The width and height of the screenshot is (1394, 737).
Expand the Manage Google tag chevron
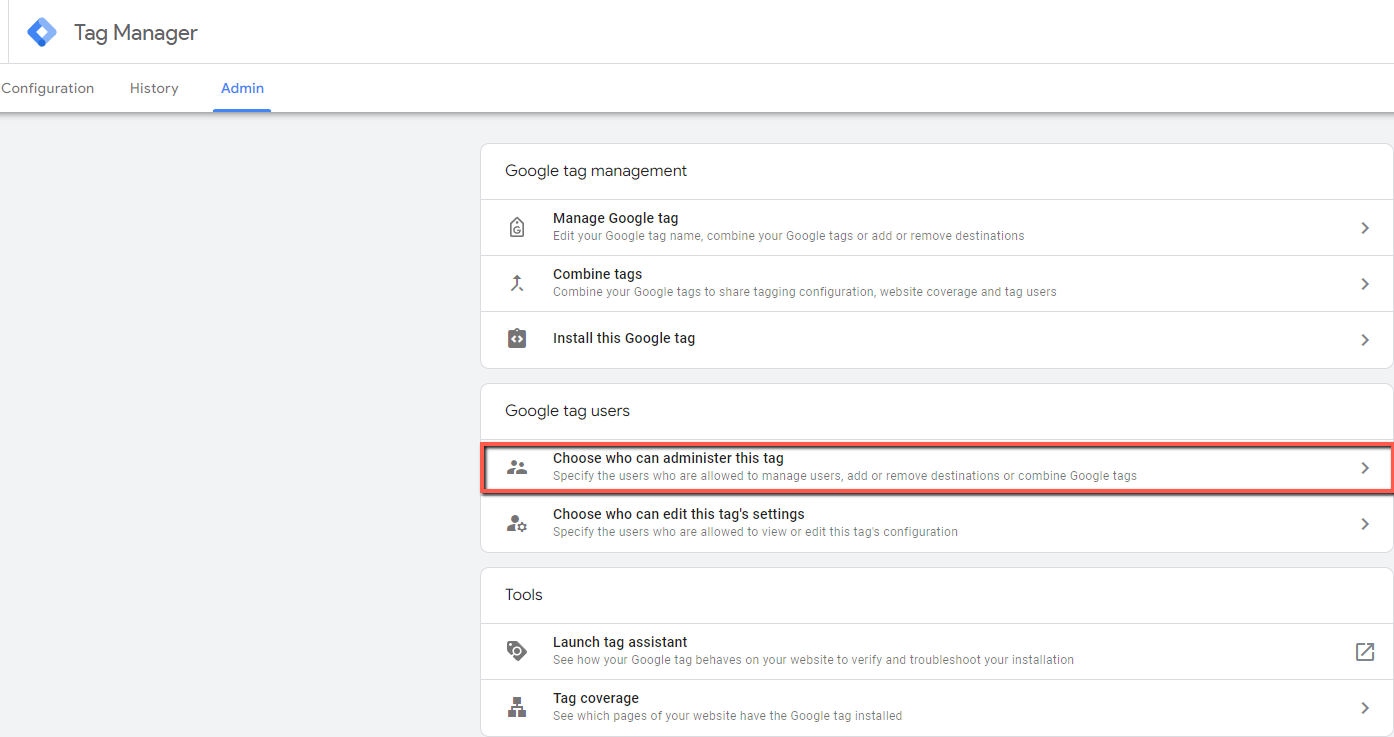point(1365,228)
